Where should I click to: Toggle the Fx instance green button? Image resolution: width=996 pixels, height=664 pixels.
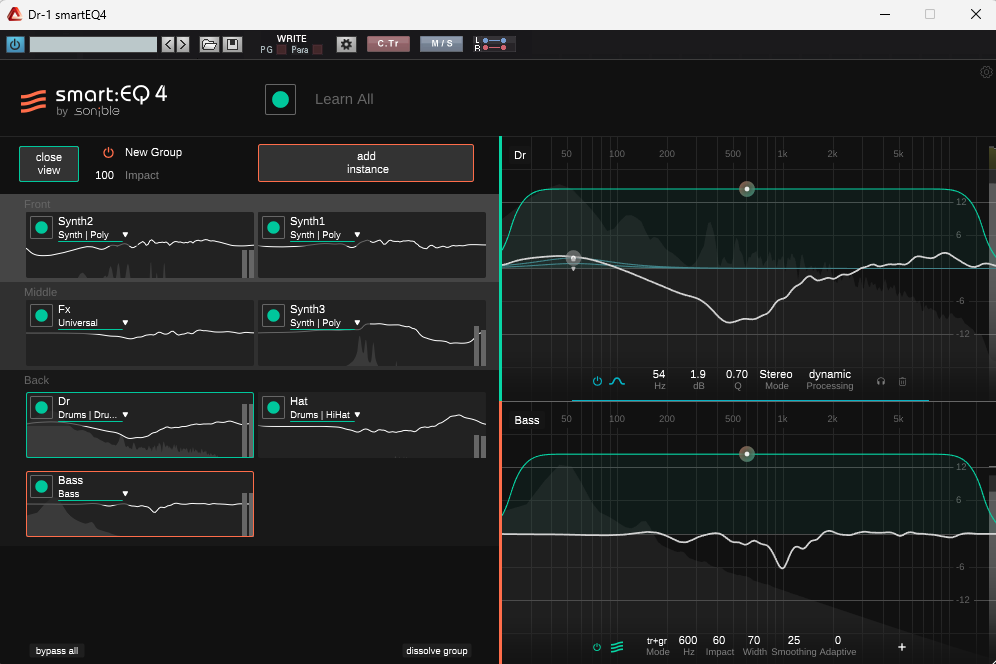tap(42, 316)
